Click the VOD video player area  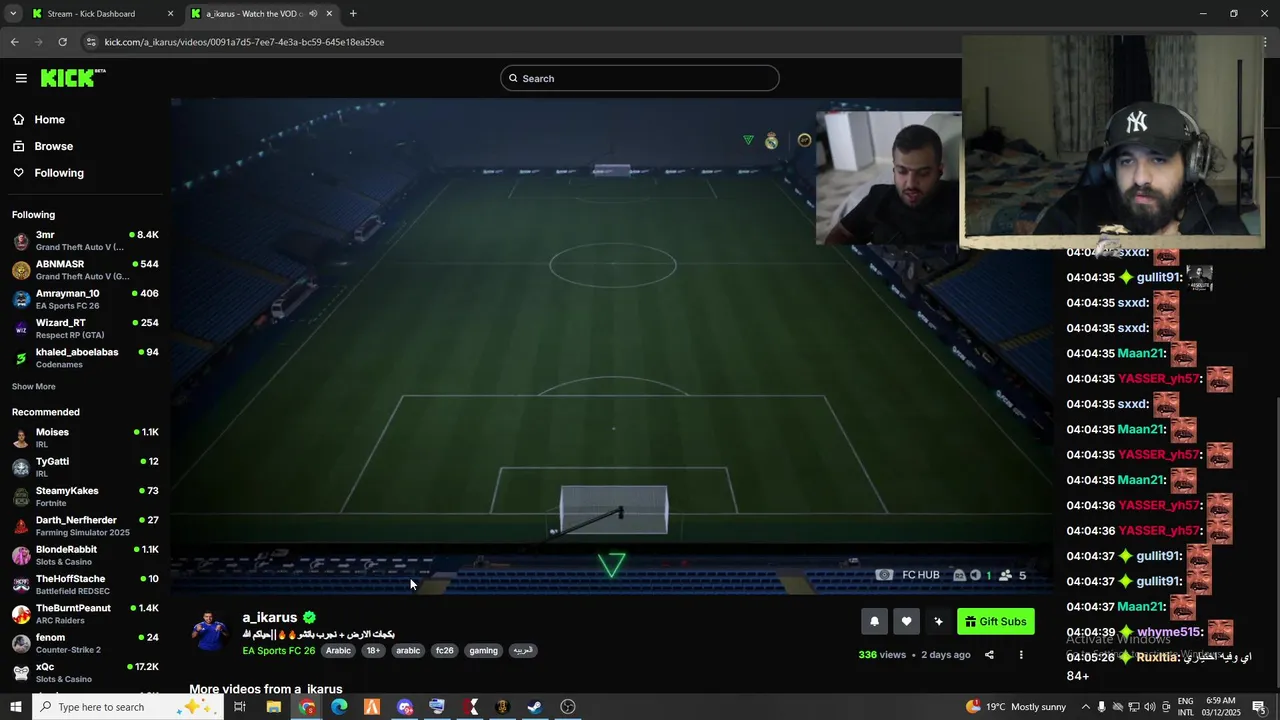point(612,345)
